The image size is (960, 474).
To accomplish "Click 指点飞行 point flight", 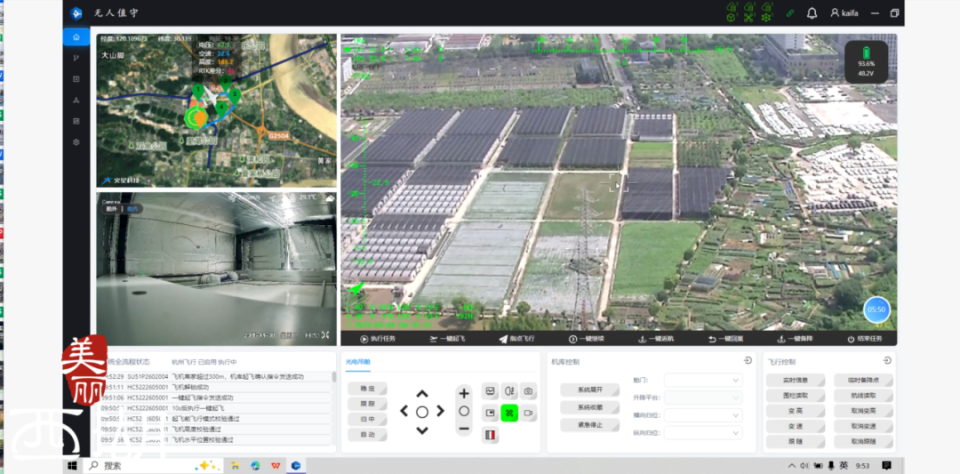I will 516,339.
